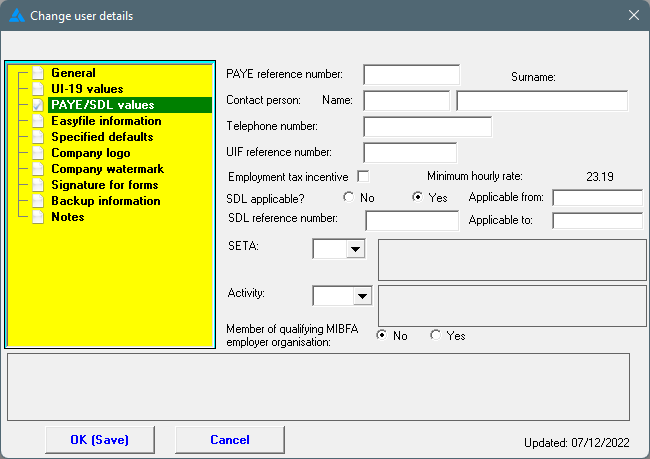650x459 pixels.
Task: Click the Applicable from date field
Action: (x=597, y=198)
